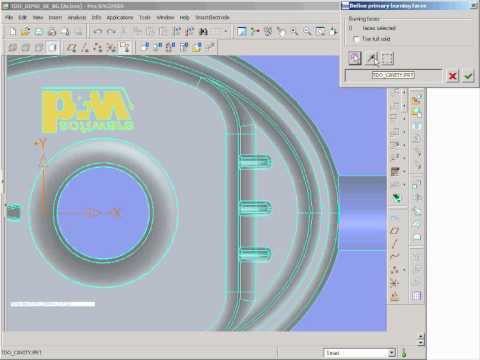Toggle coordinate systems display
Viewport: 480px width, 360px height.
tap(111, 47)
